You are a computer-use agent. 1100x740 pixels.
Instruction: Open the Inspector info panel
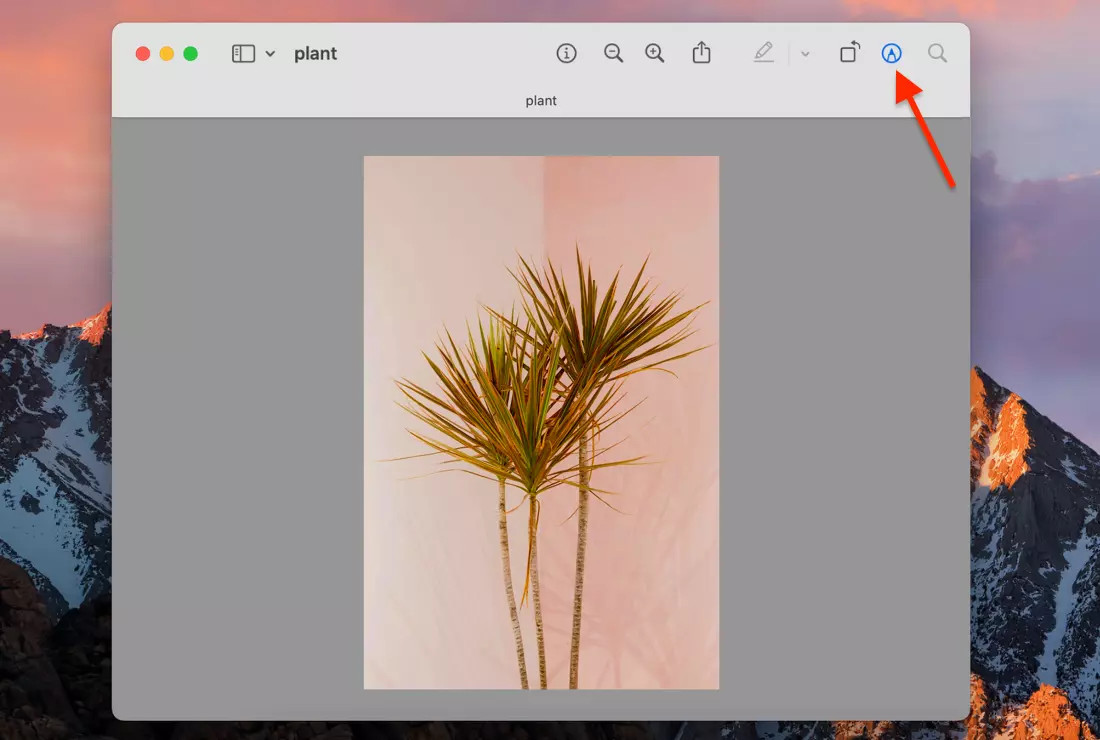(x=567, y=54)
